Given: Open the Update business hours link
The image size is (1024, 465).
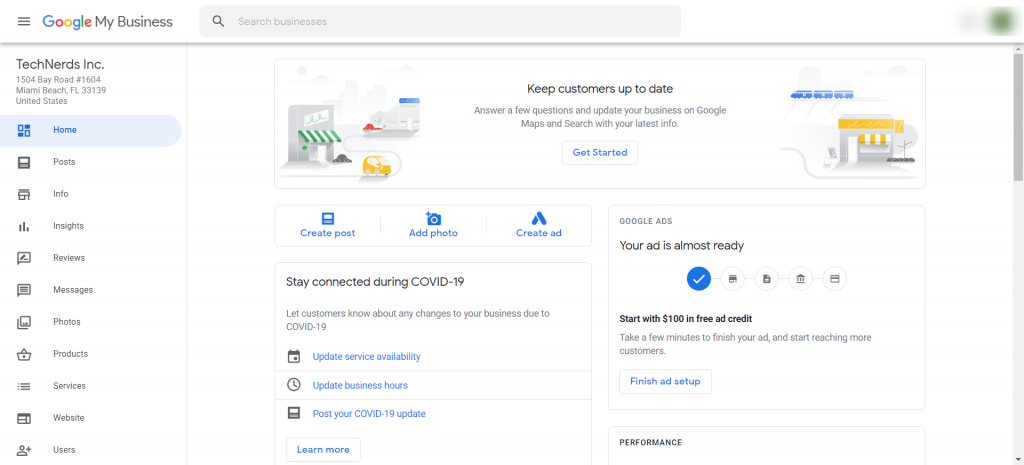Looking at the screenshot, I should click(x=360, y=385).
